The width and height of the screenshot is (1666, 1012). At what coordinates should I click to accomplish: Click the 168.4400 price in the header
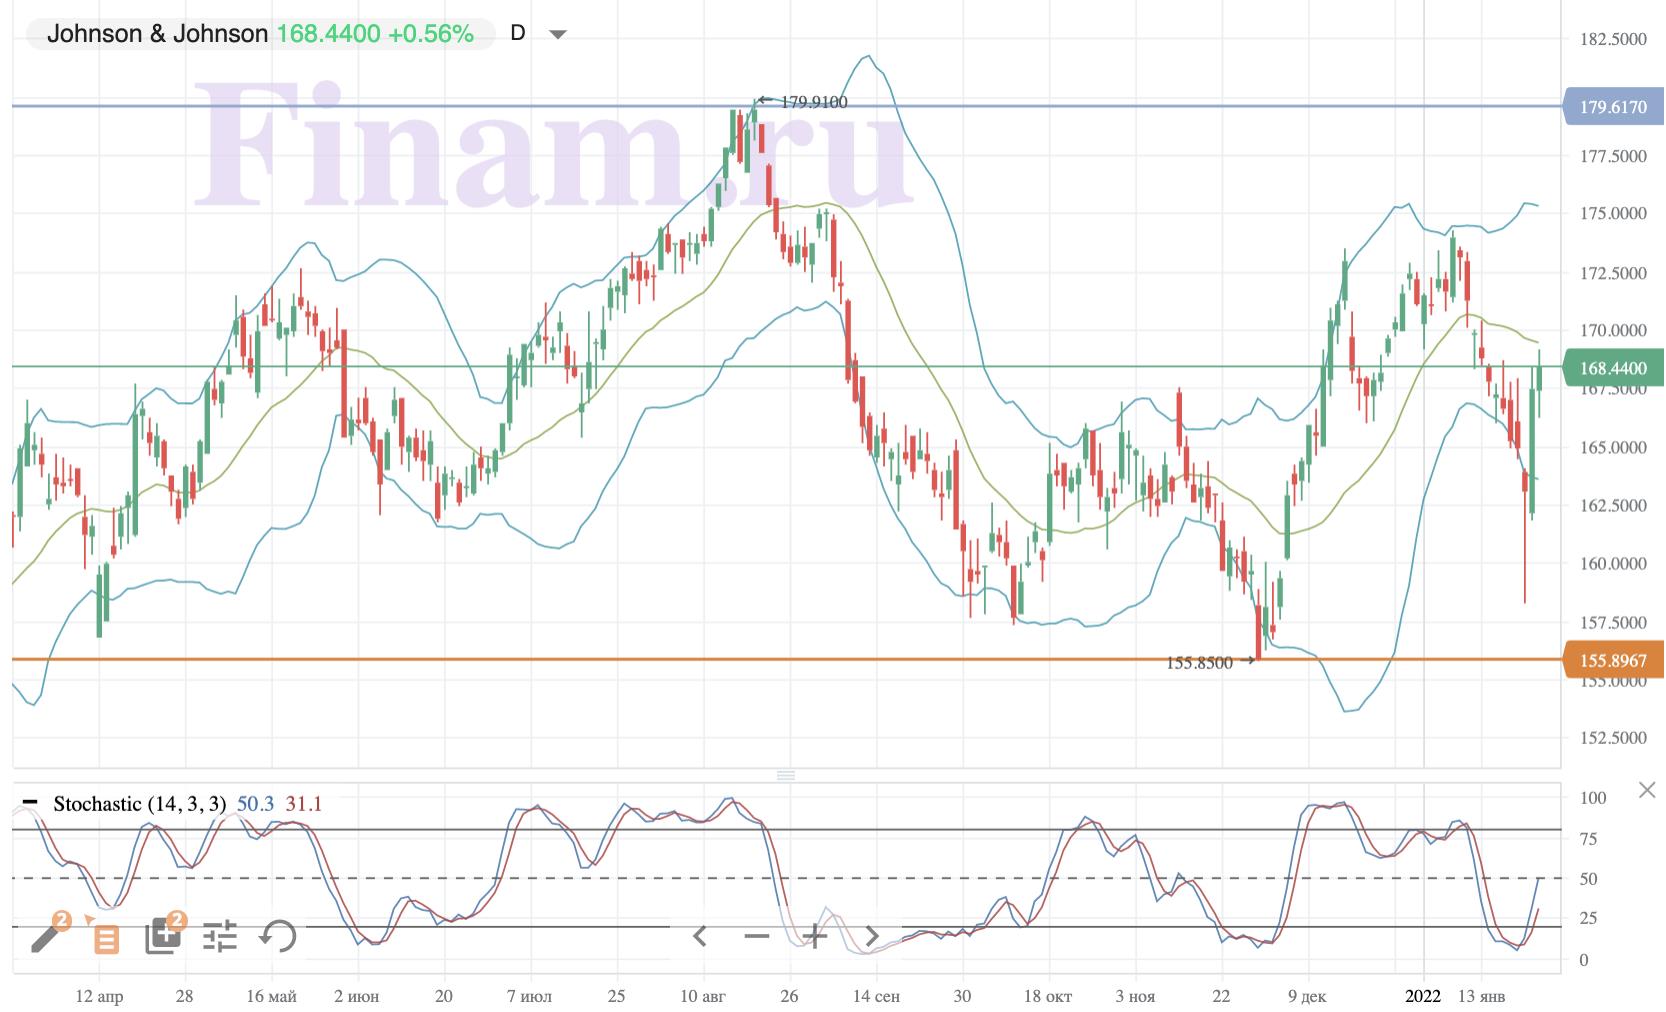pyautogui.click(x=328, y=34)
